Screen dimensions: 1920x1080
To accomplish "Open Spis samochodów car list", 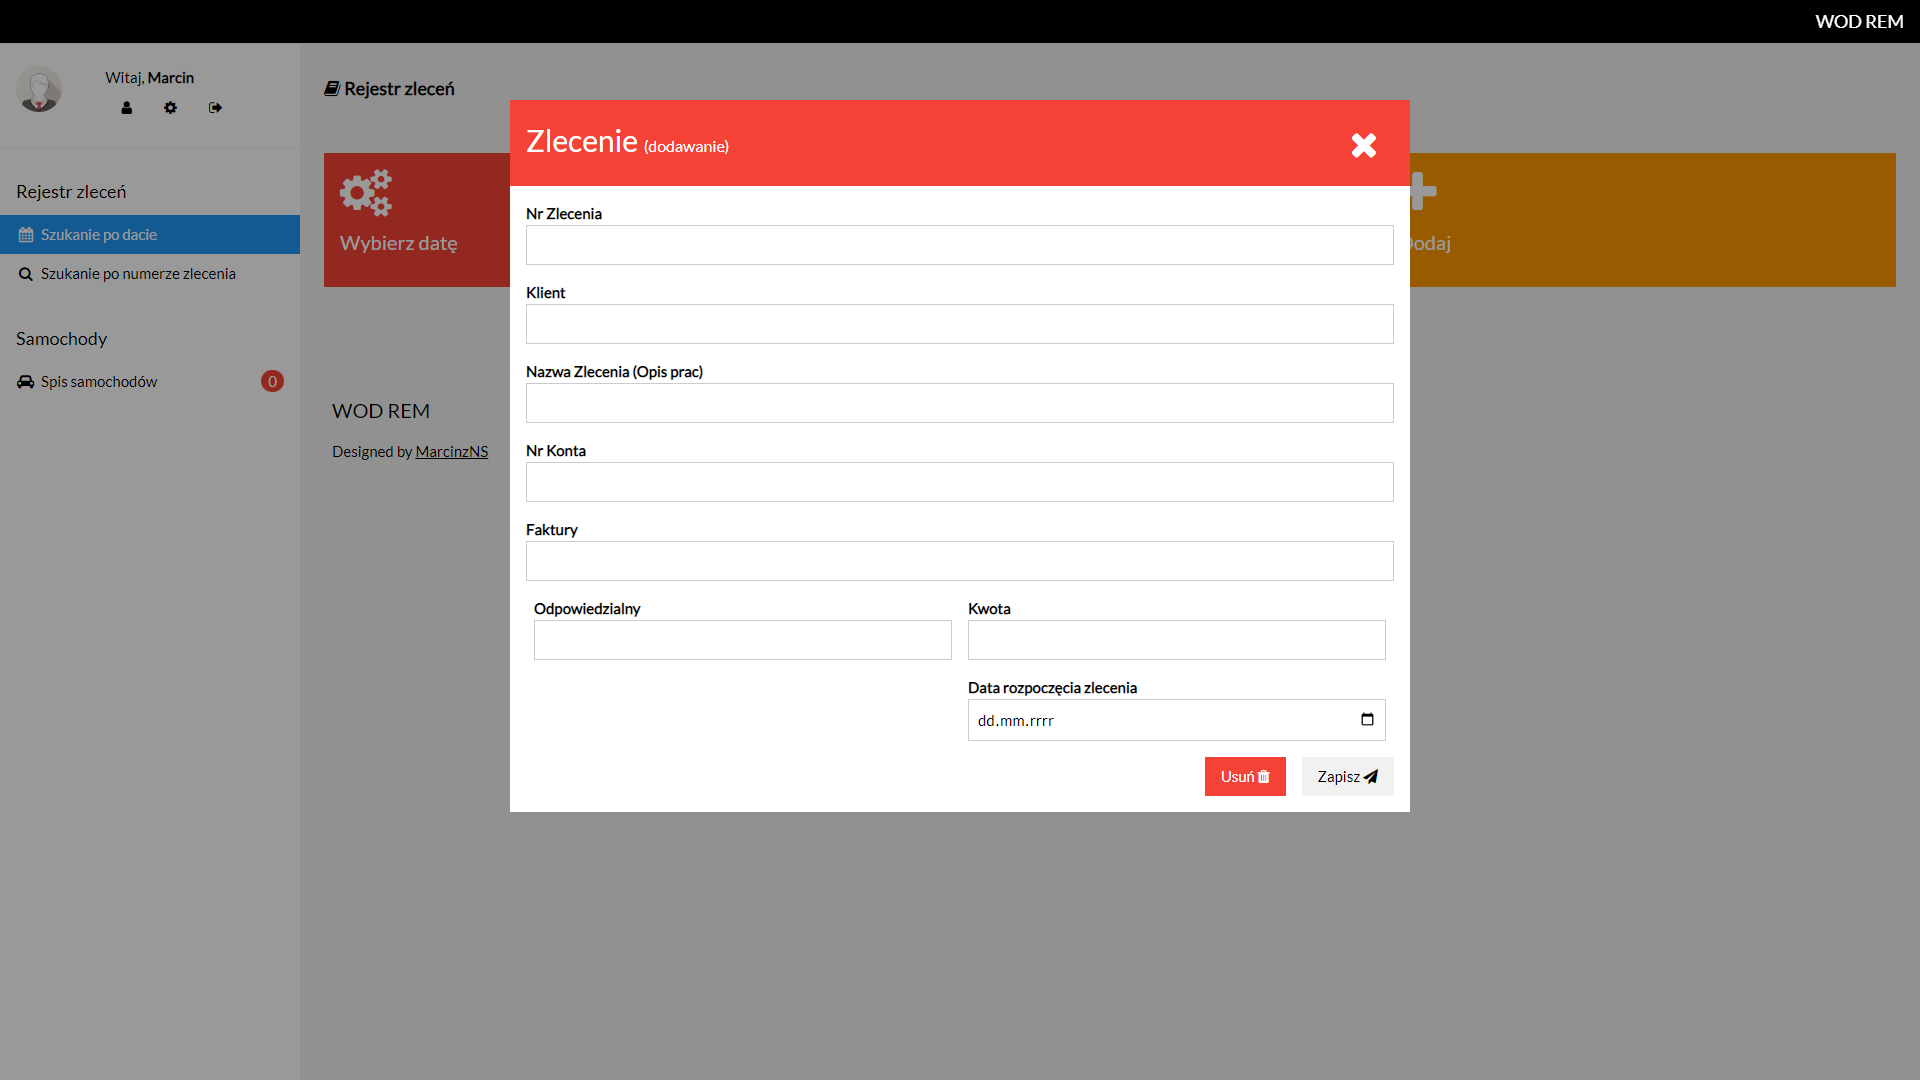I will pos(99,382).
